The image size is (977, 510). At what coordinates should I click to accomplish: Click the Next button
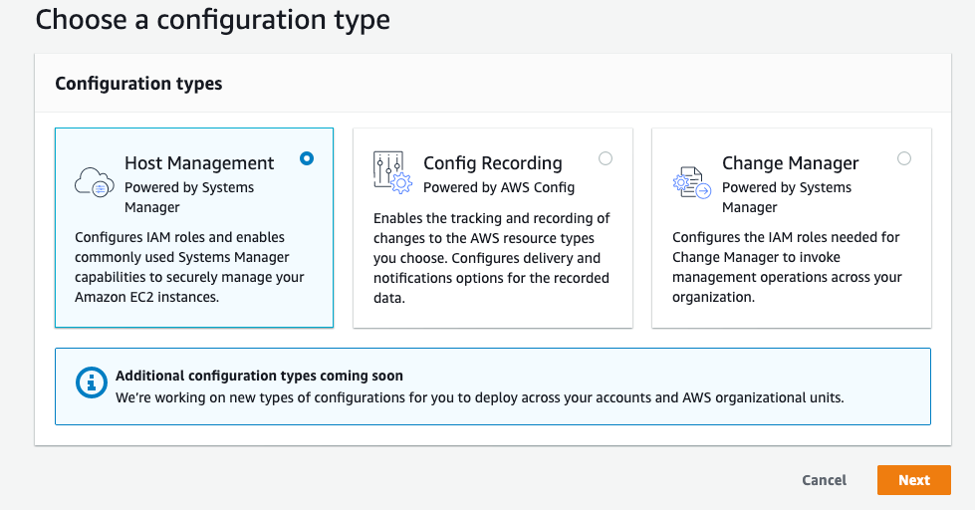tap(913, 480)
